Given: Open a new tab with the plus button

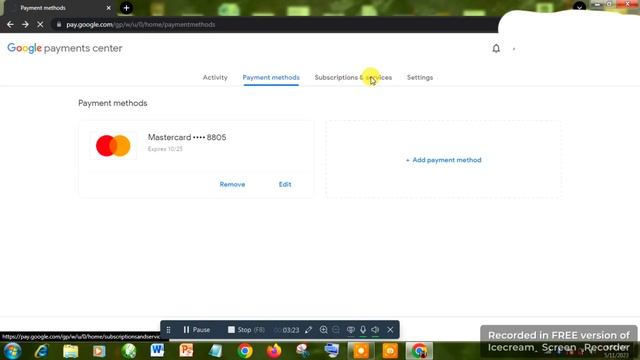Looking at the screenshot, I should click(126, 8).
